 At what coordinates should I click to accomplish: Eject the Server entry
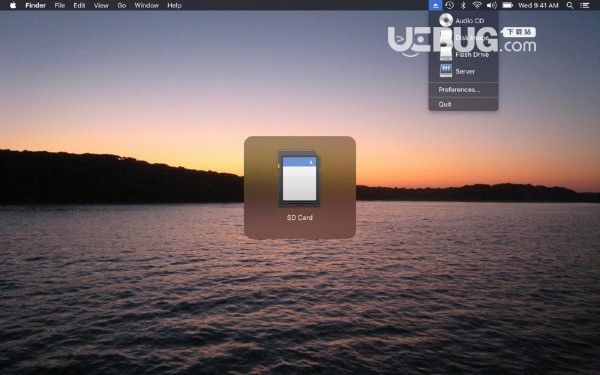point(463,71)
